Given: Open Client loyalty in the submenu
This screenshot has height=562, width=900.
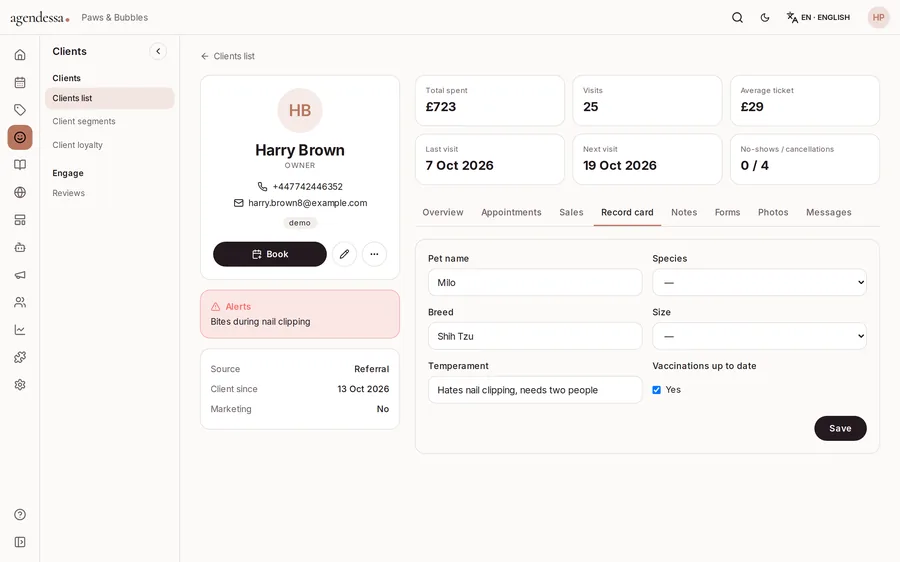Looking at the screenshot, I should [77, 145].
